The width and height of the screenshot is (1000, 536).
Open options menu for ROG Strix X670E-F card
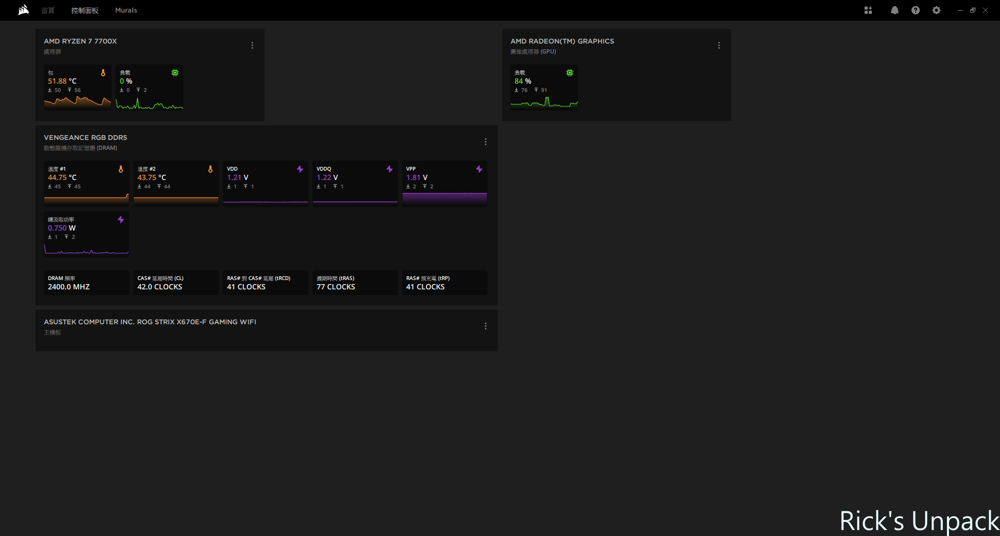pyautogui.click(x=485, y=326)
